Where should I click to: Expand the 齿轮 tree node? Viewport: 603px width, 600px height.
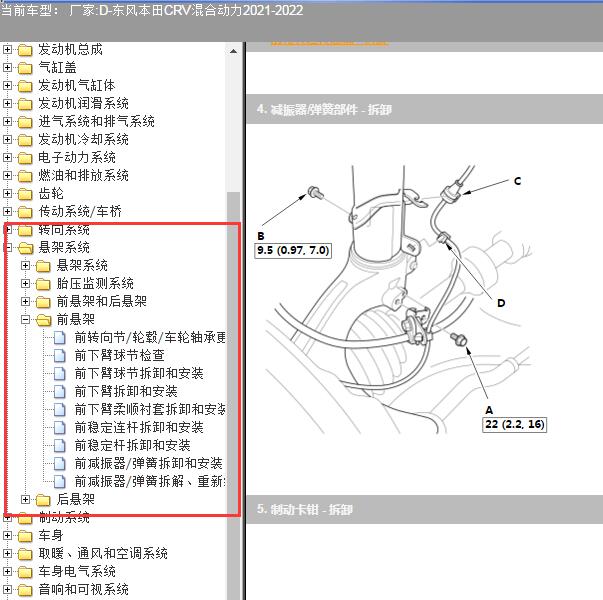pos(7,193)
